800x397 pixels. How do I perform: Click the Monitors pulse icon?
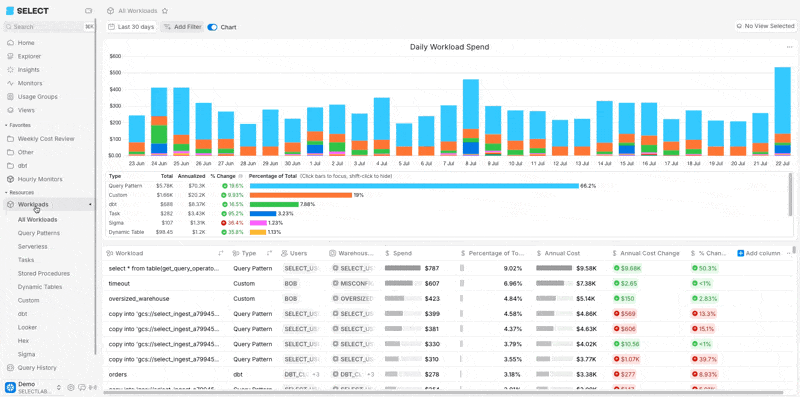point(10,83)
